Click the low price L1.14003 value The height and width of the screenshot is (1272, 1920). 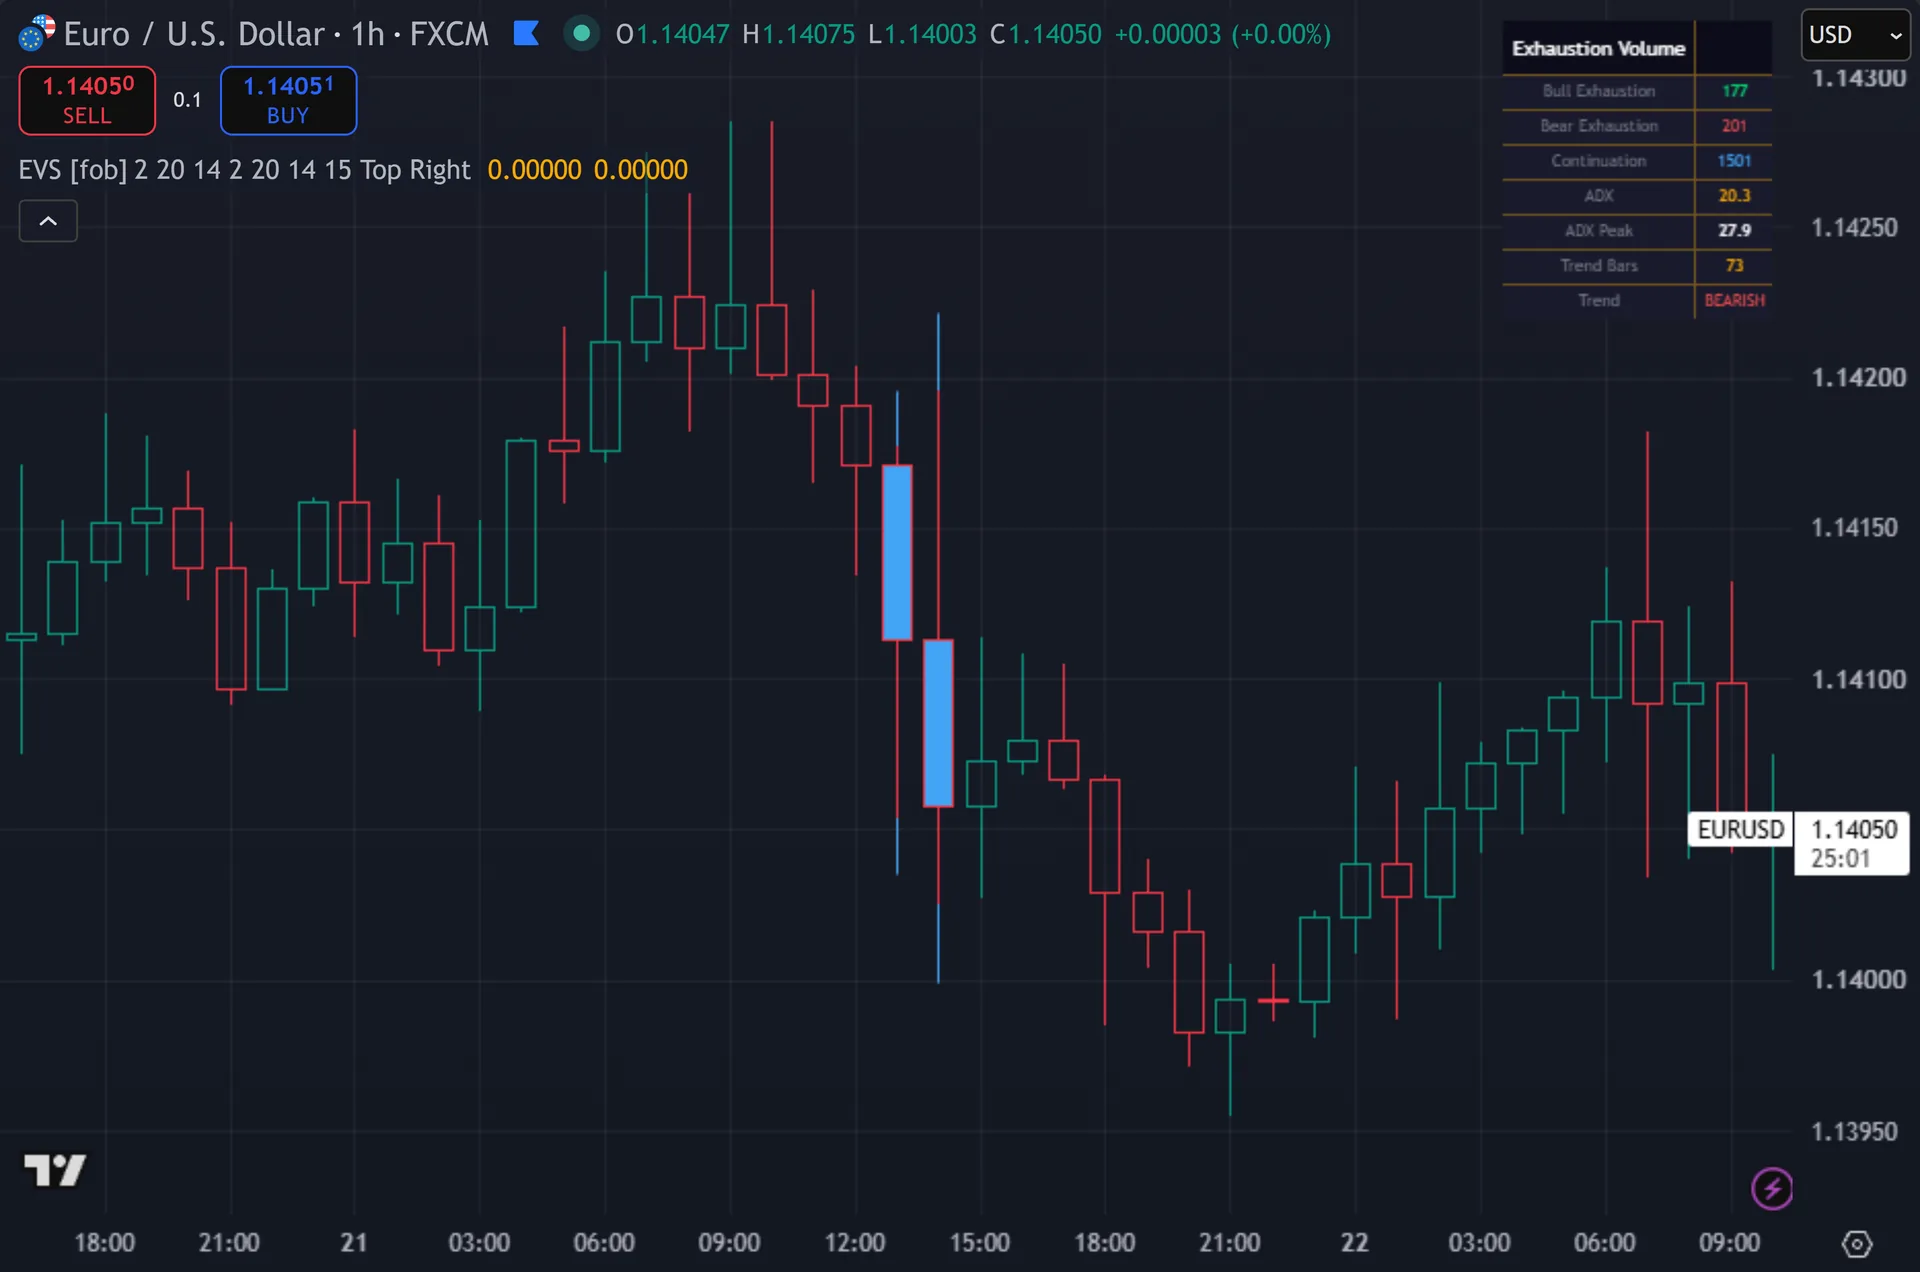[x=922, y=34]
